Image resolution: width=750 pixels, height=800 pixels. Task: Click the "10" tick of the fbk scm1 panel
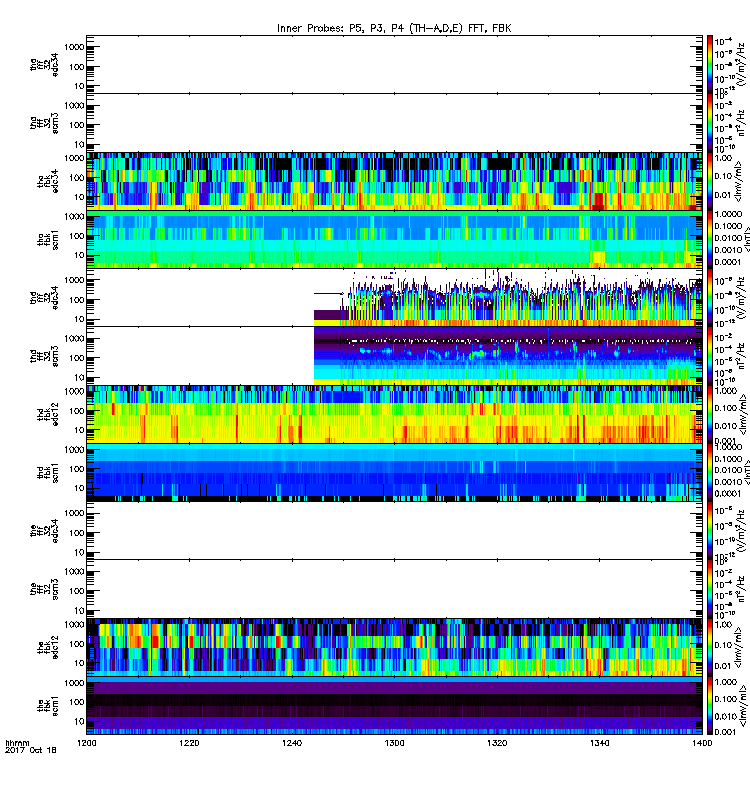point(80,721)
